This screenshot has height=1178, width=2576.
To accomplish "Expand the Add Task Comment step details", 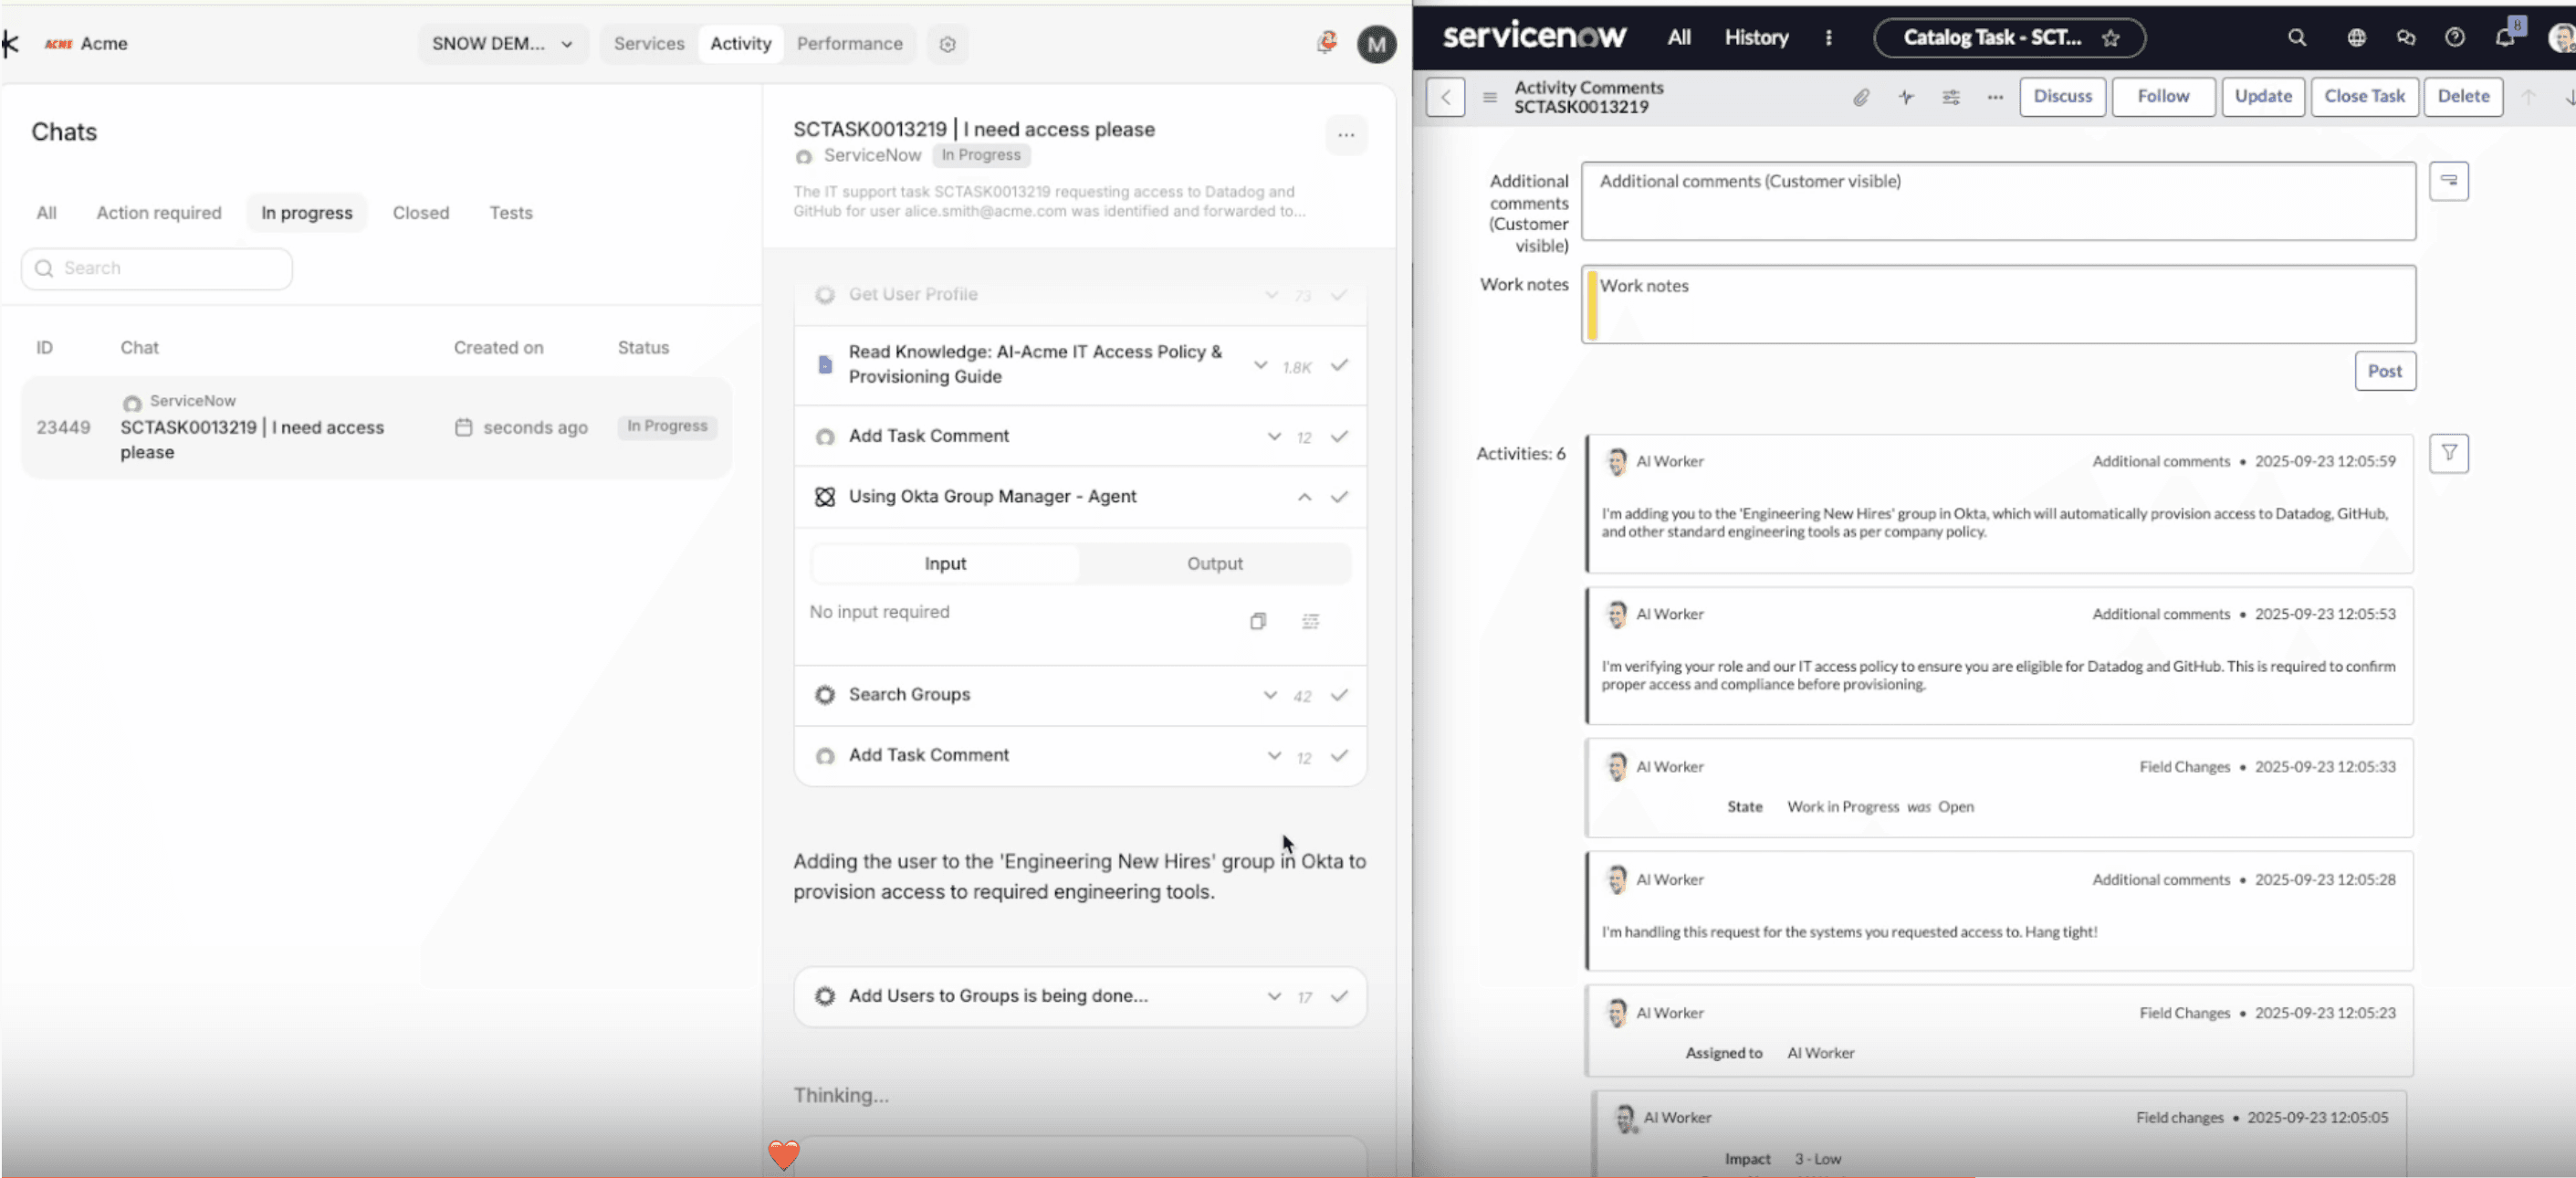I will coord(1273,437).
